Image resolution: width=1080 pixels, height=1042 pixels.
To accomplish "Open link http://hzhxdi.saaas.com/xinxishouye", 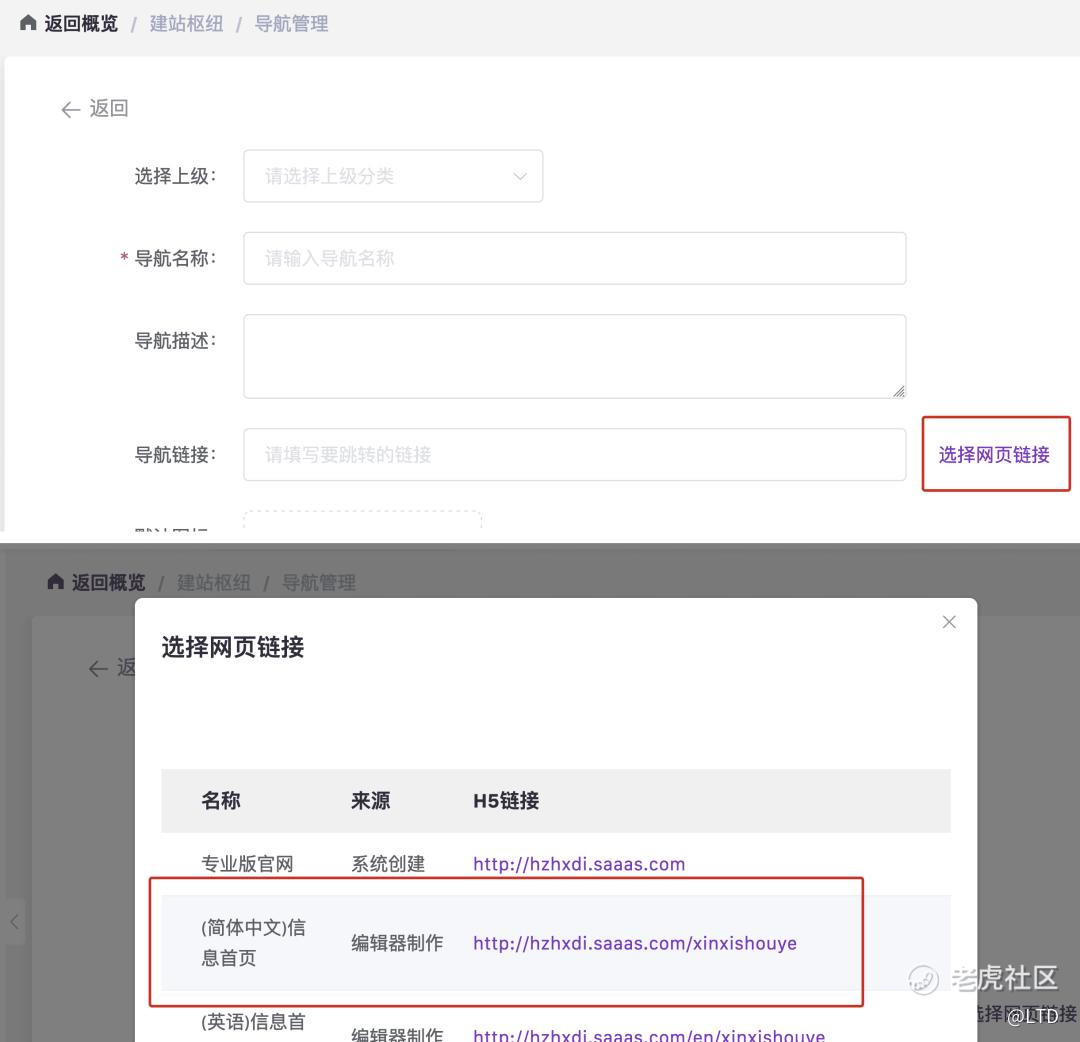I will [635, 943].
